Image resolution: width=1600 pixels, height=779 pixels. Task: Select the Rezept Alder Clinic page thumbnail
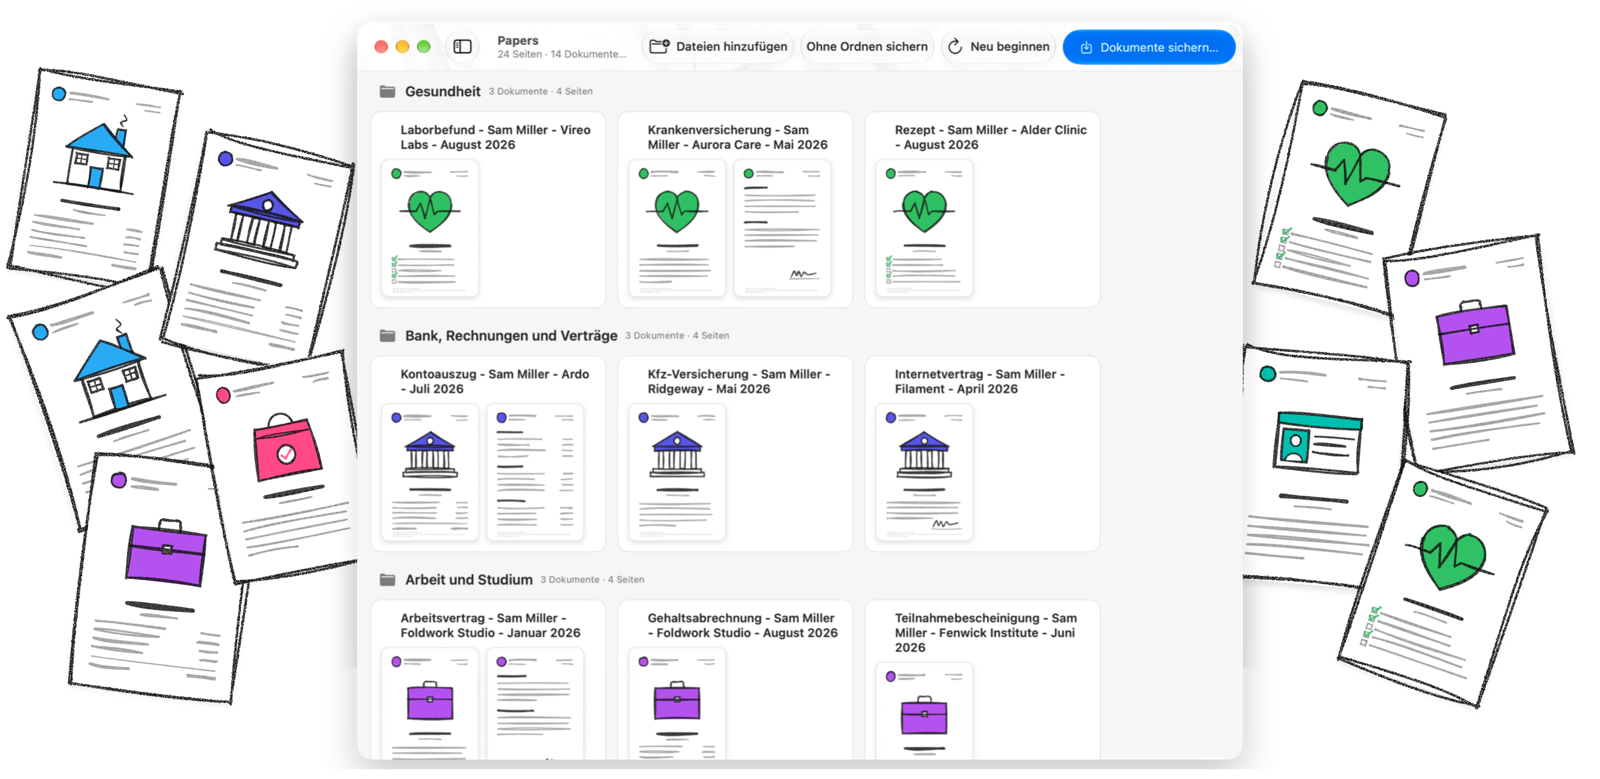[924, 229]
